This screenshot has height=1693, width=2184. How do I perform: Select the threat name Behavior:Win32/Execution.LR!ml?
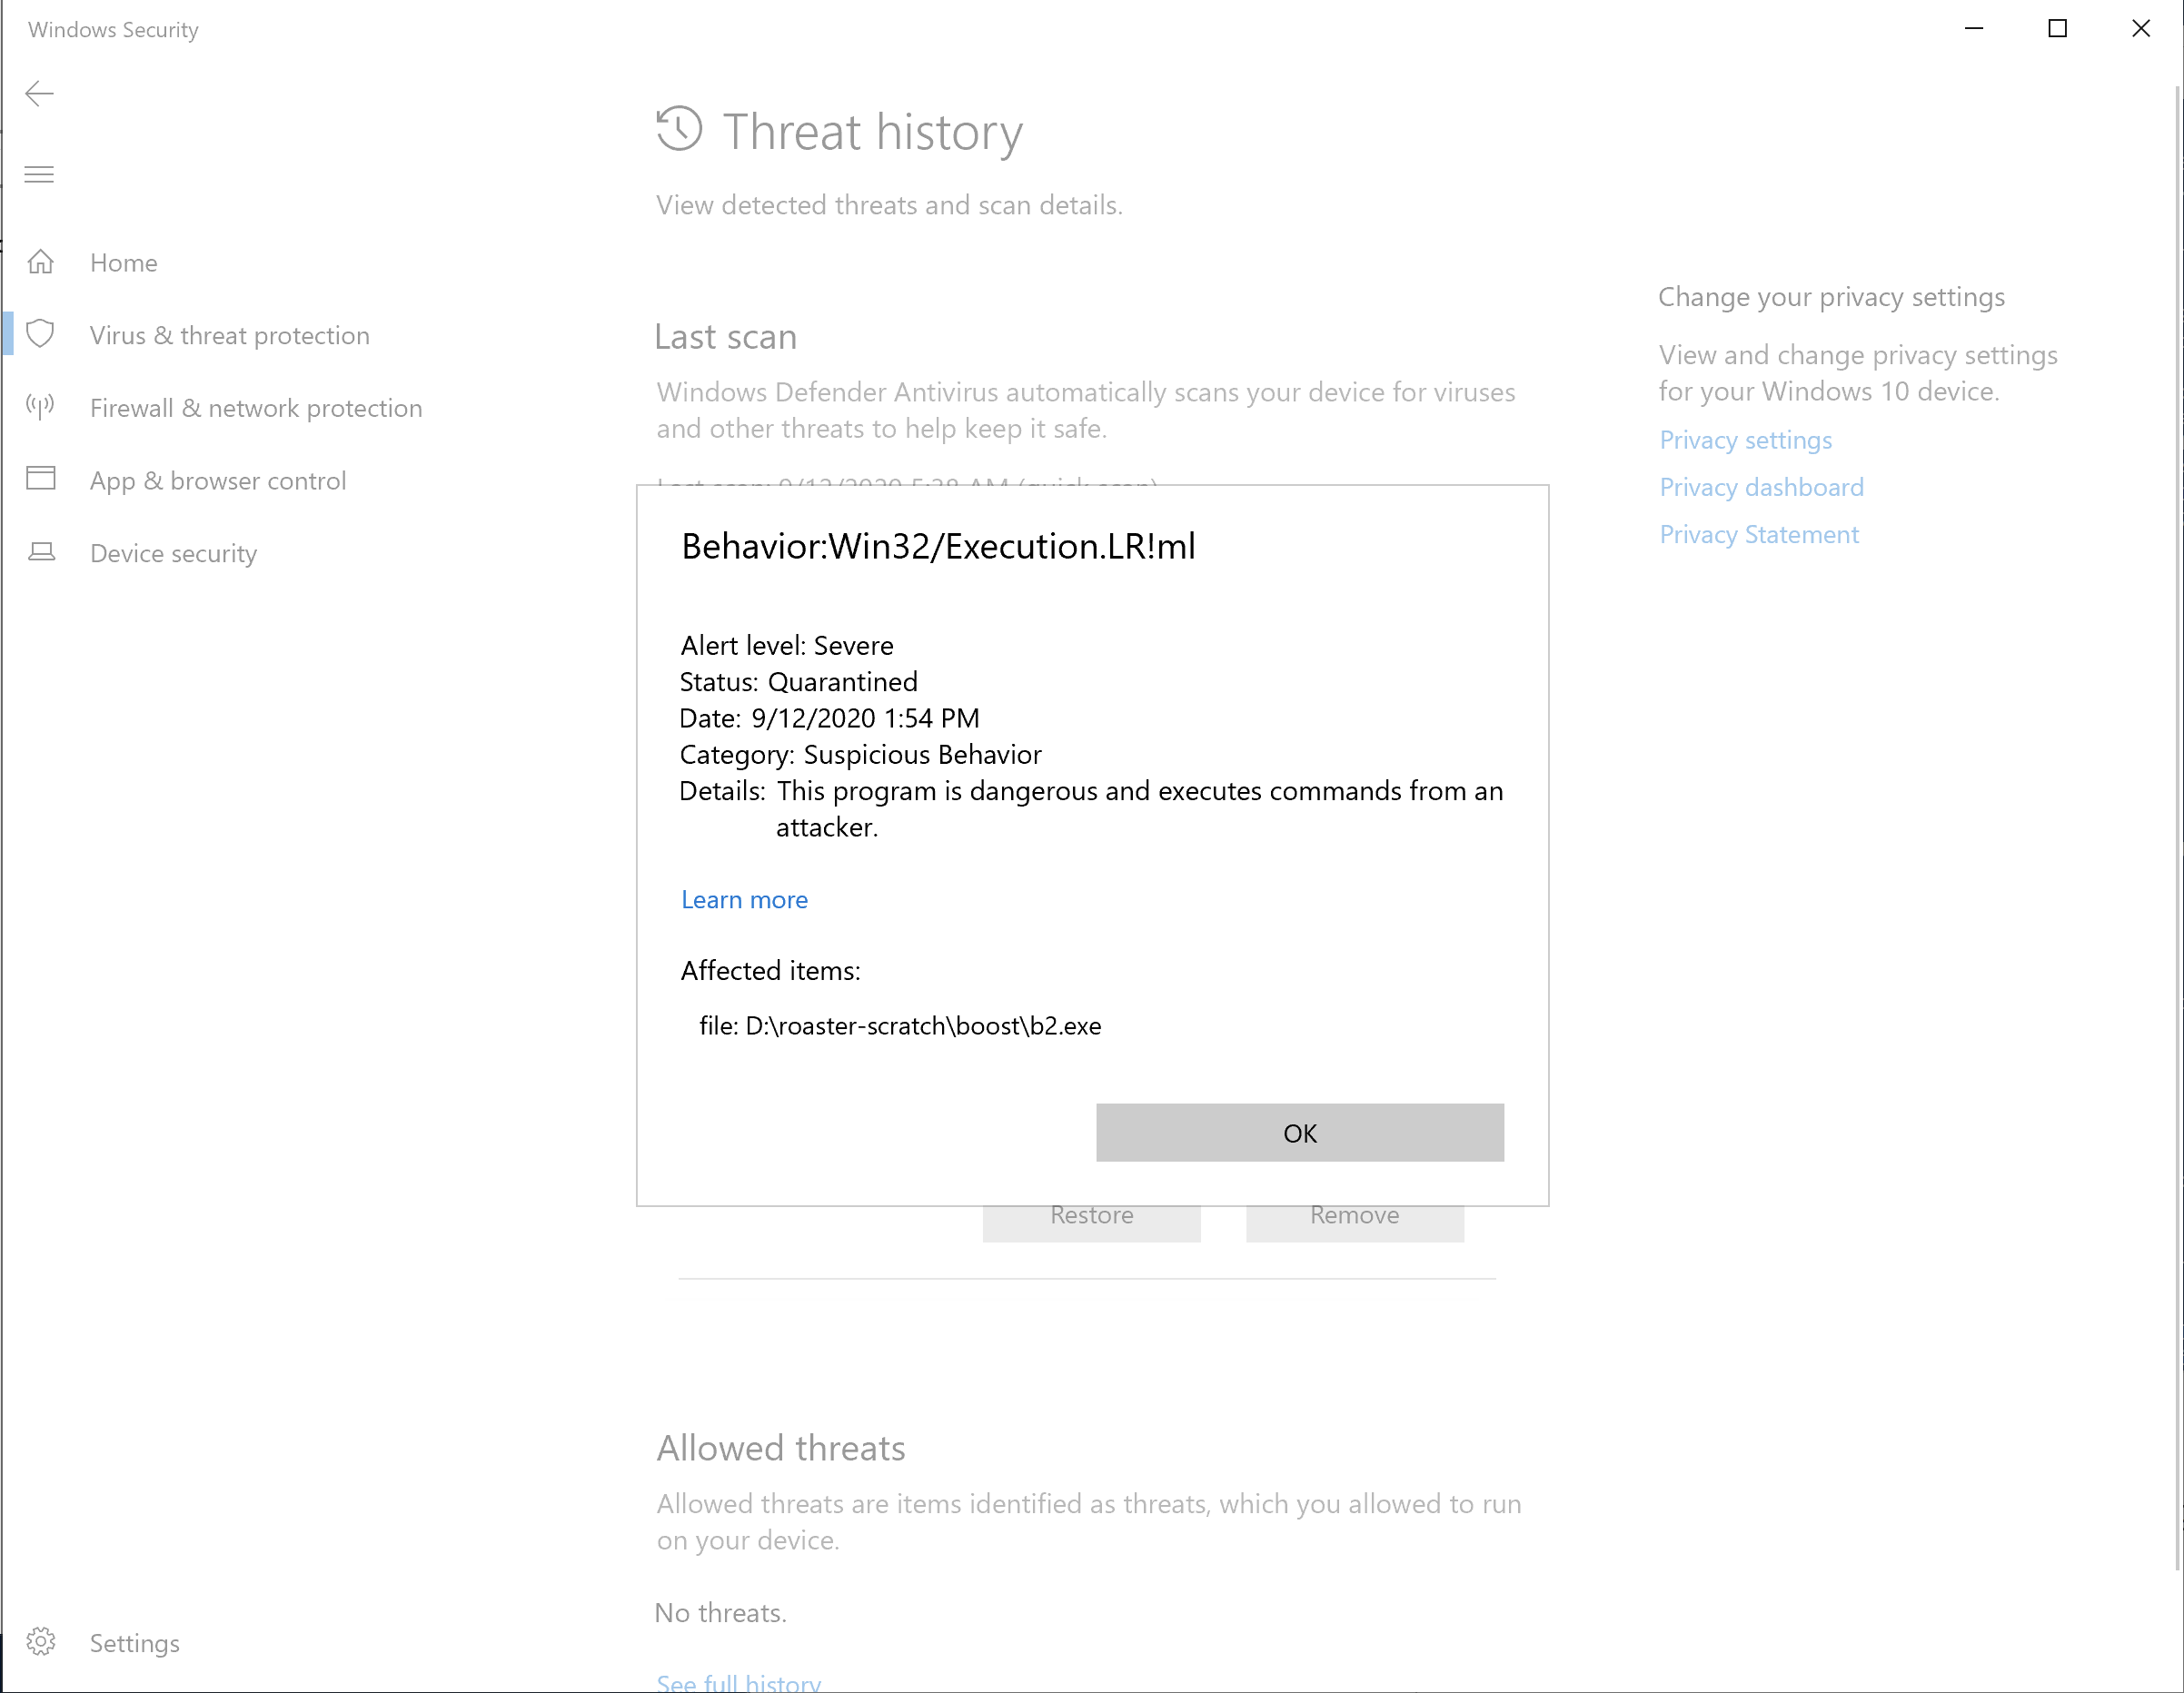939,547
